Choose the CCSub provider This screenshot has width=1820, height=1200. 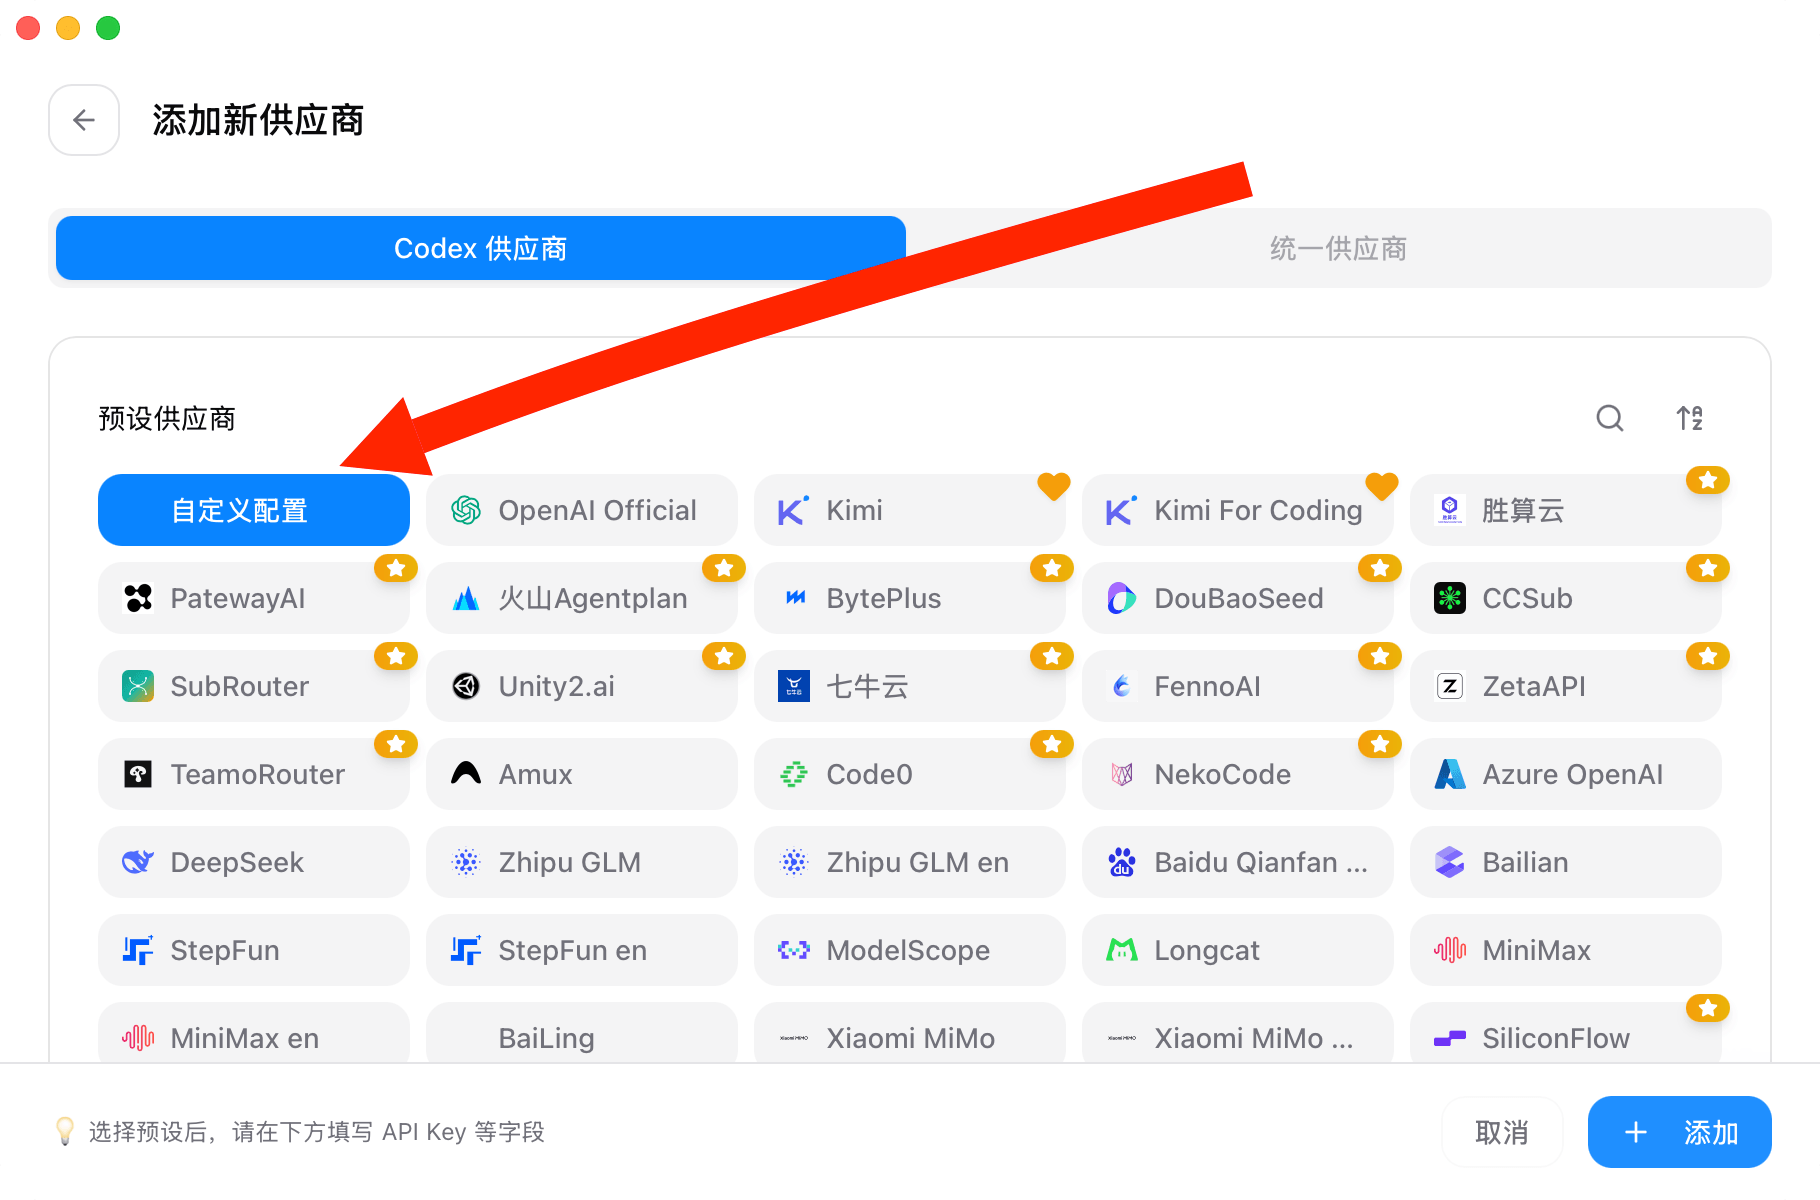coord(1566,598)
